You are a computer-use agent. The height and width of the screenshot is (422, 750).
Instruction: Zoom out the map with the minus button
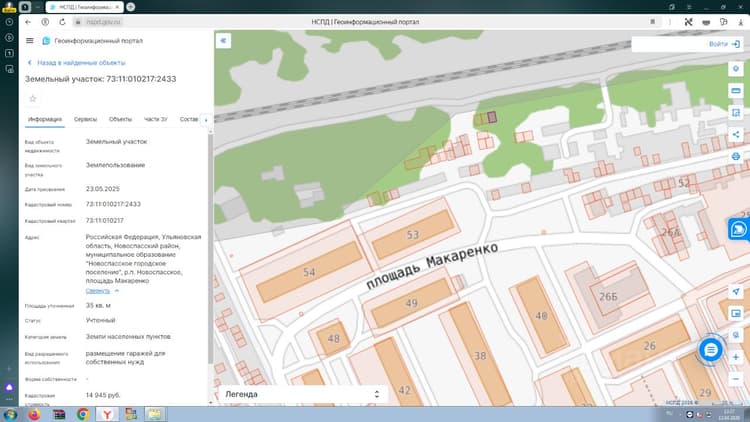pos(736,379)
